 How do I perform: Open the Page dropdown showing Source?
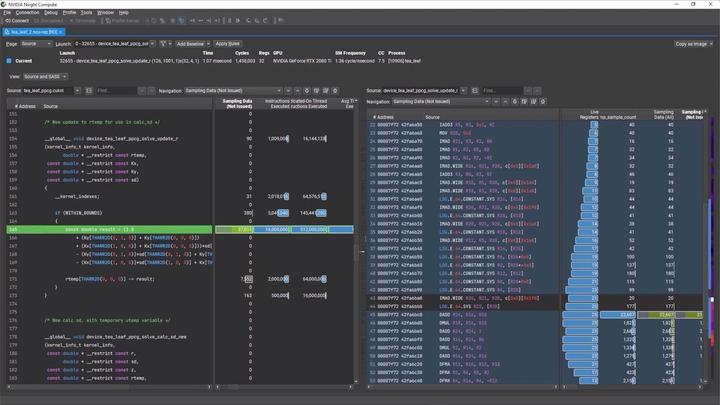pyautogui.click(x=35, y=44)
